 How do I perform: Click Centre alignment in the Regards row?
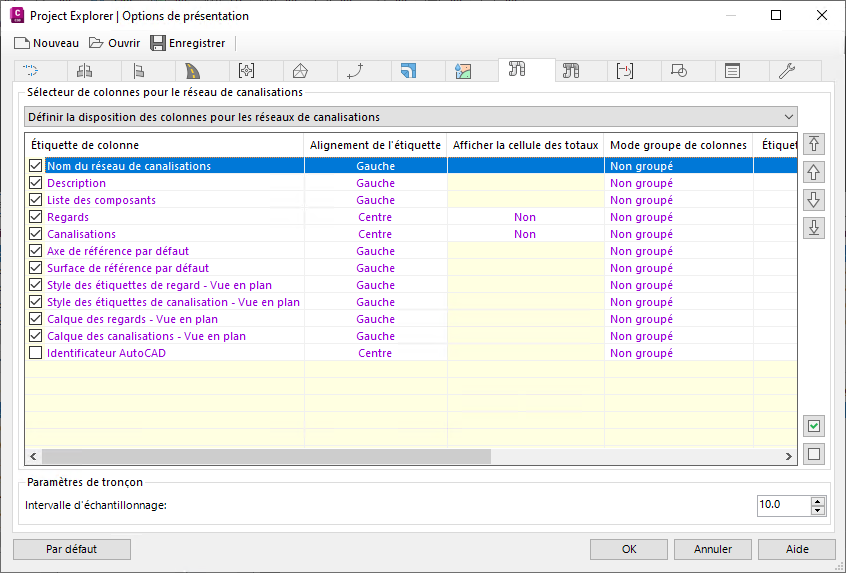point(375,217)
